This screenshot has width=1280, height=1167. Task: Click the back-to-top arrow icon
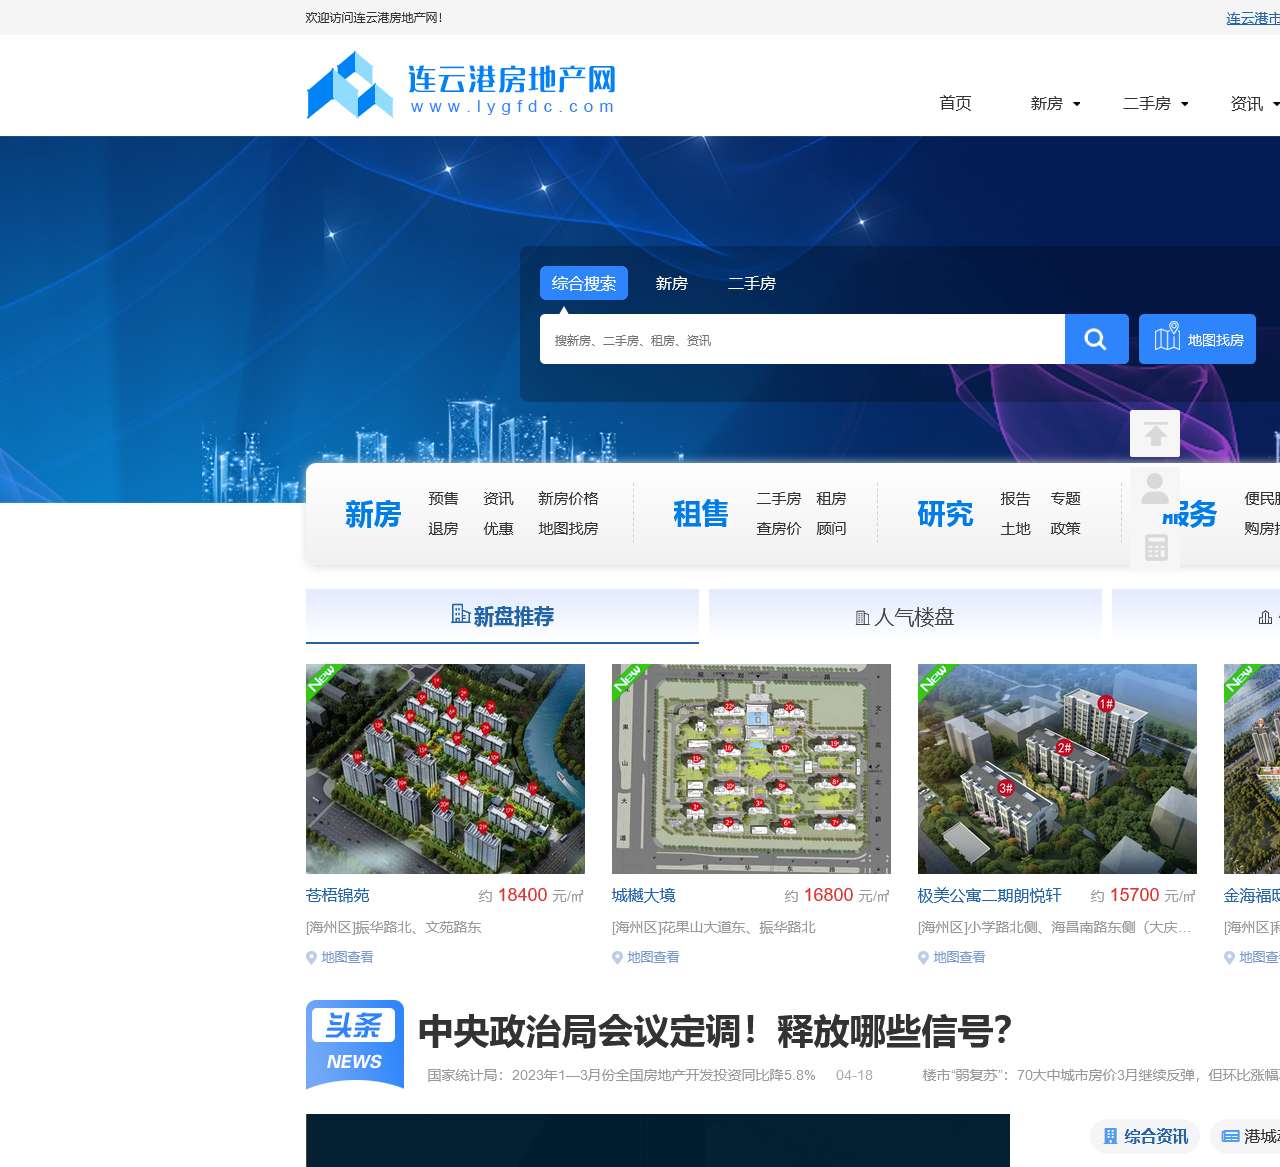pos(1155,434)
